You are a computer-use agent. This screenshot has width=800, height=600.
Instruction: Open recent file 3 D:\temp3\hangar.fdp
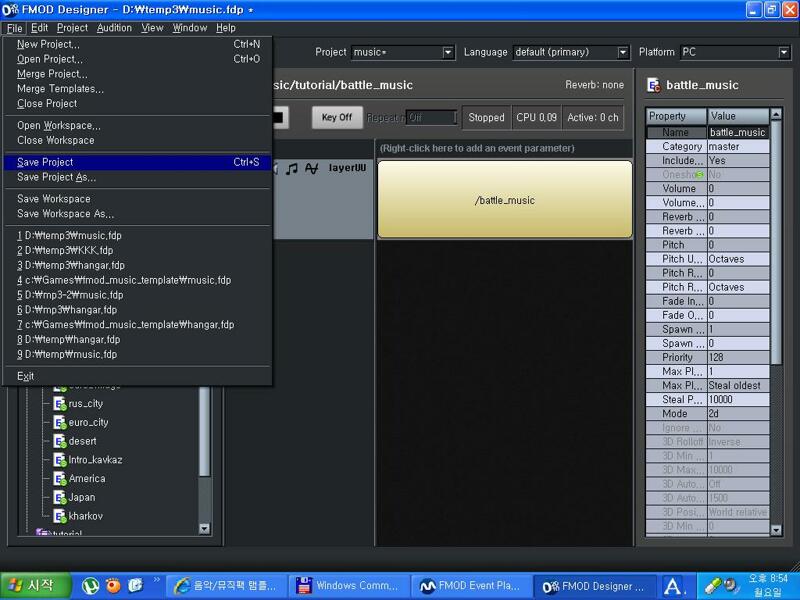pyautogui.click(x=137, y=265)
